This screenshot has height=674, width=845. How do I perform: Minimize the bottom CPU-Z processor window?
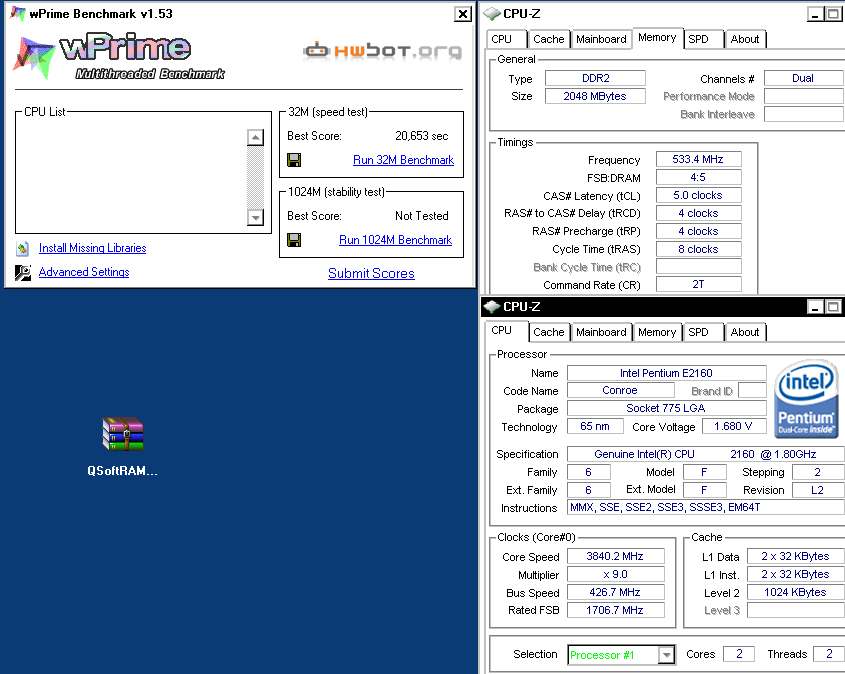[815, 307]
